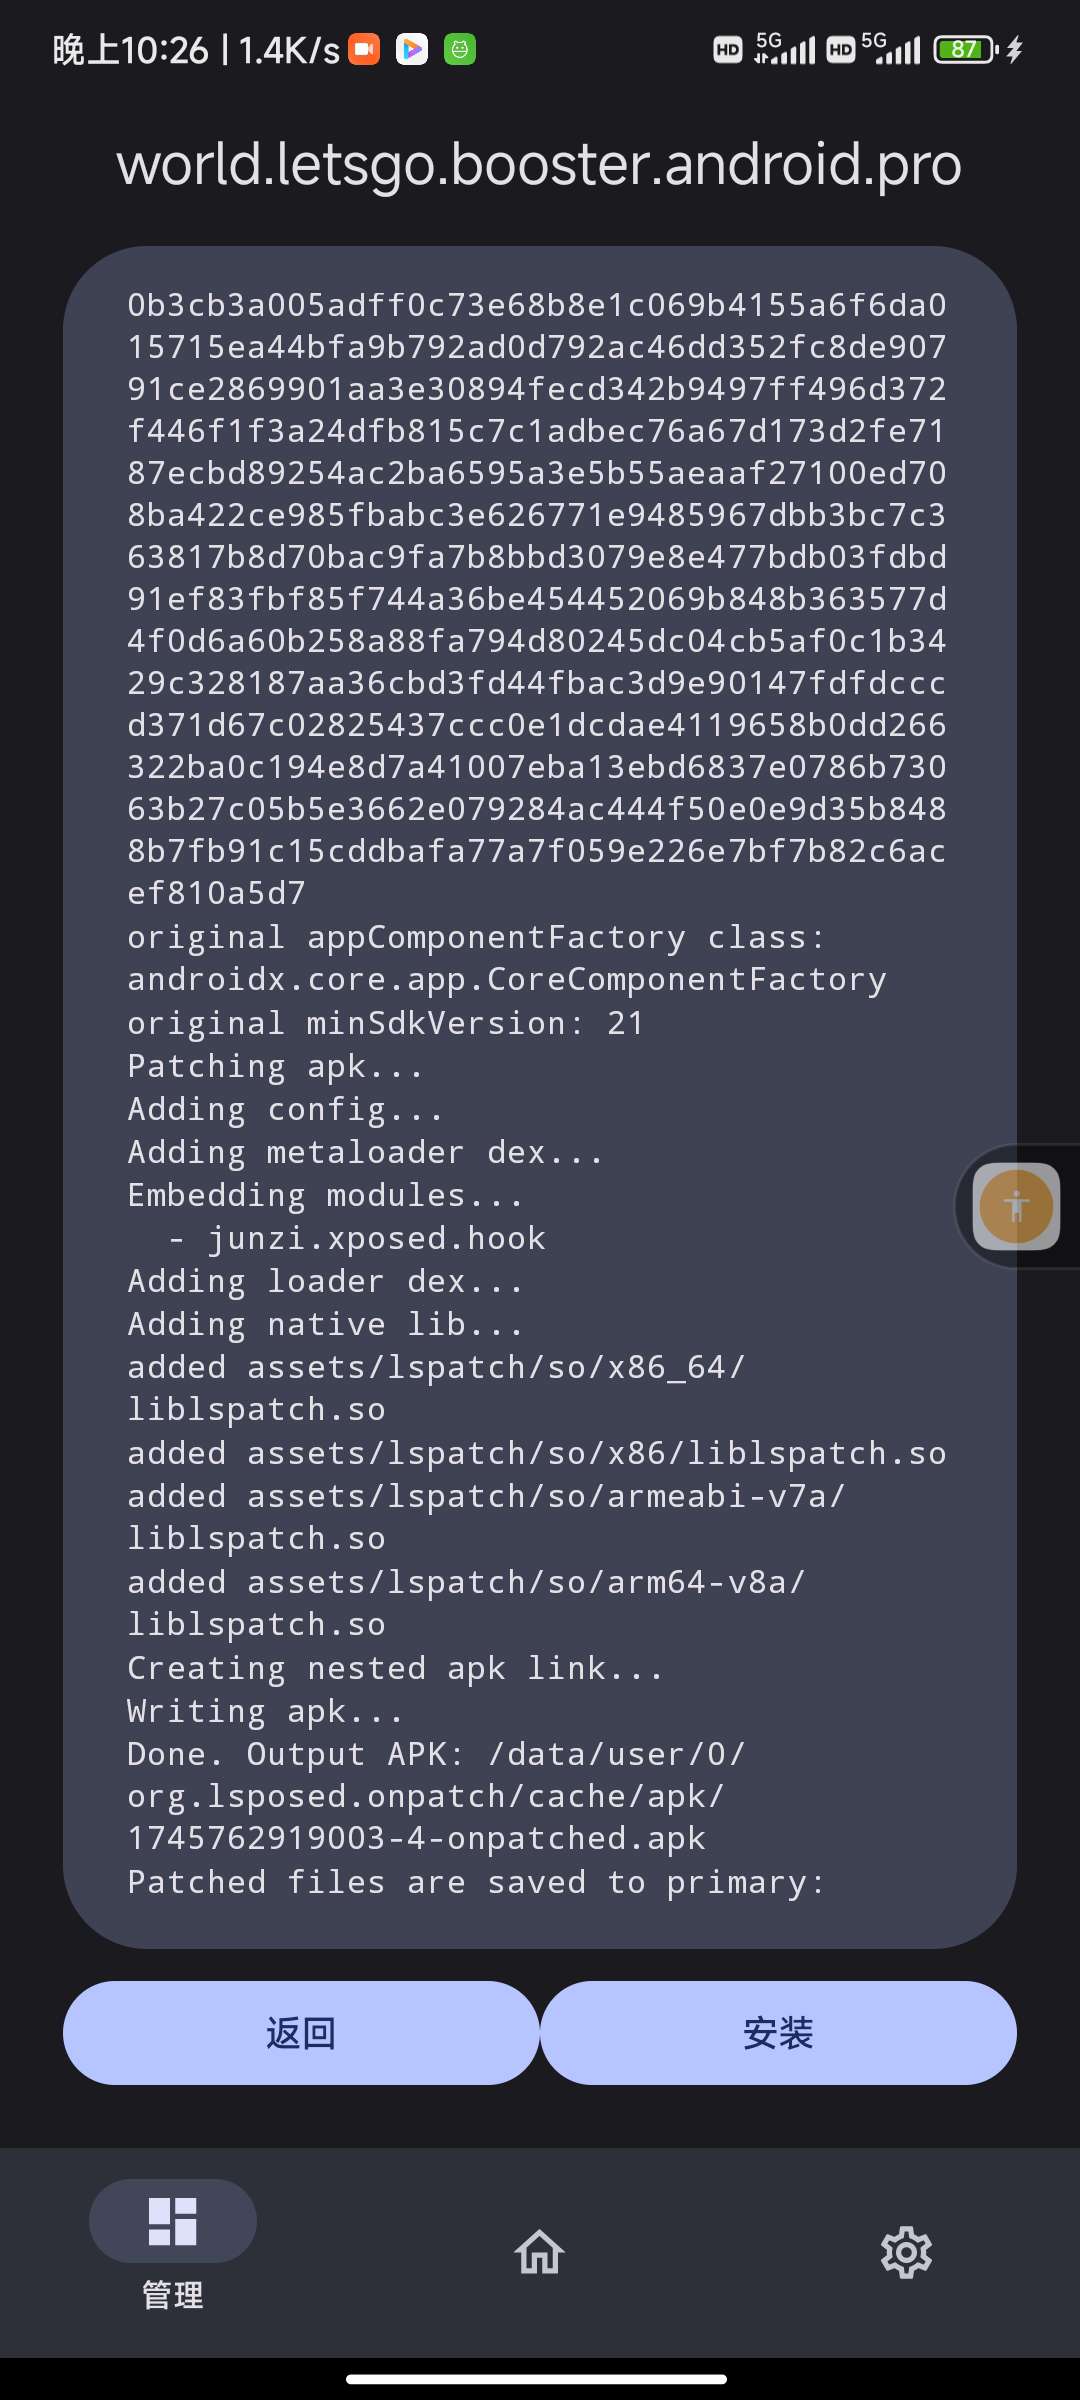
Task: Tap the 1745762919003-4-onpatched.apk output line
Action: tap(416, 1838)
